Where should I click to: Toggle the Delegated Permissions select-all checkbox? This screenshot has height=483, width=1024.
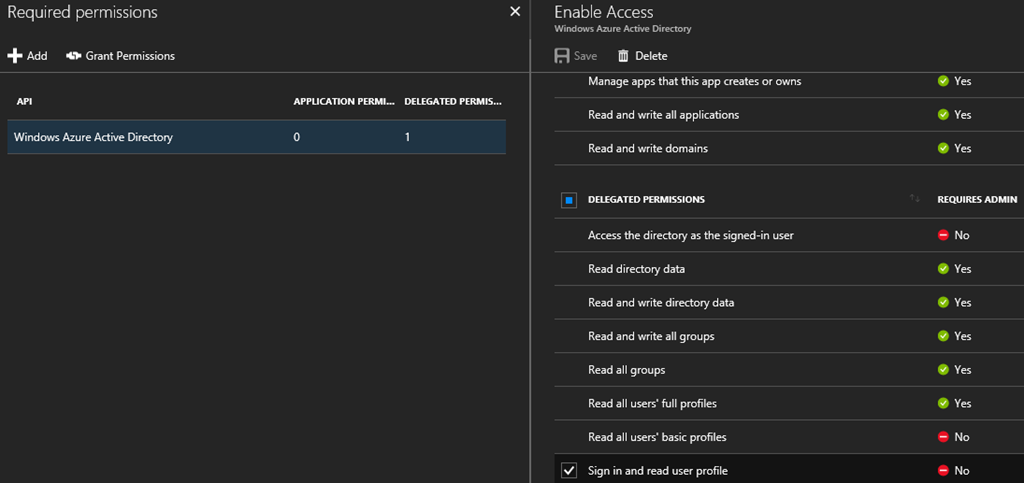[x=569, y=200]
